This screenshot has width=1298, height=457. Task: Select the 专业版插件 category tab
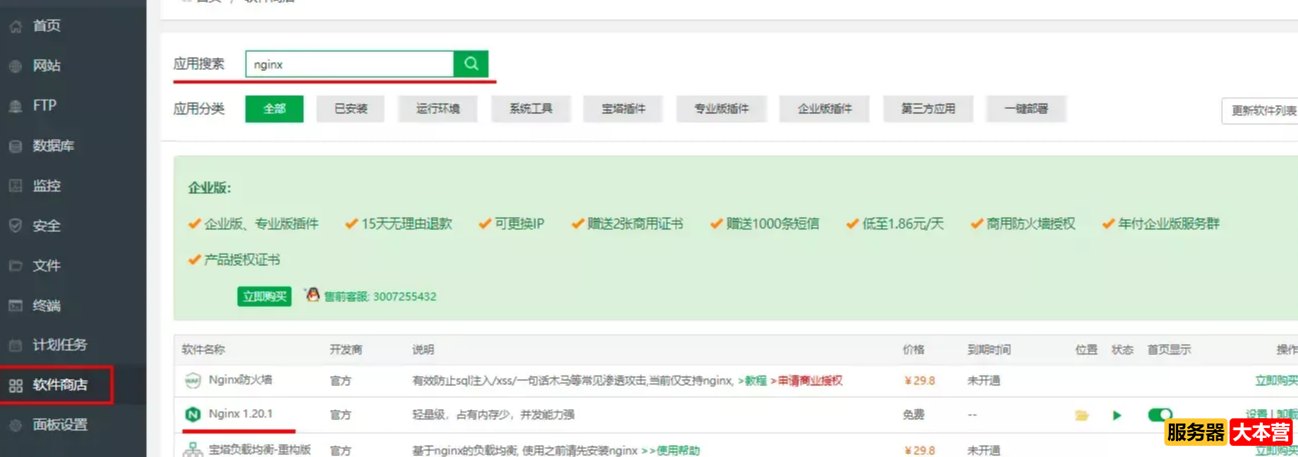pos(721,109)
